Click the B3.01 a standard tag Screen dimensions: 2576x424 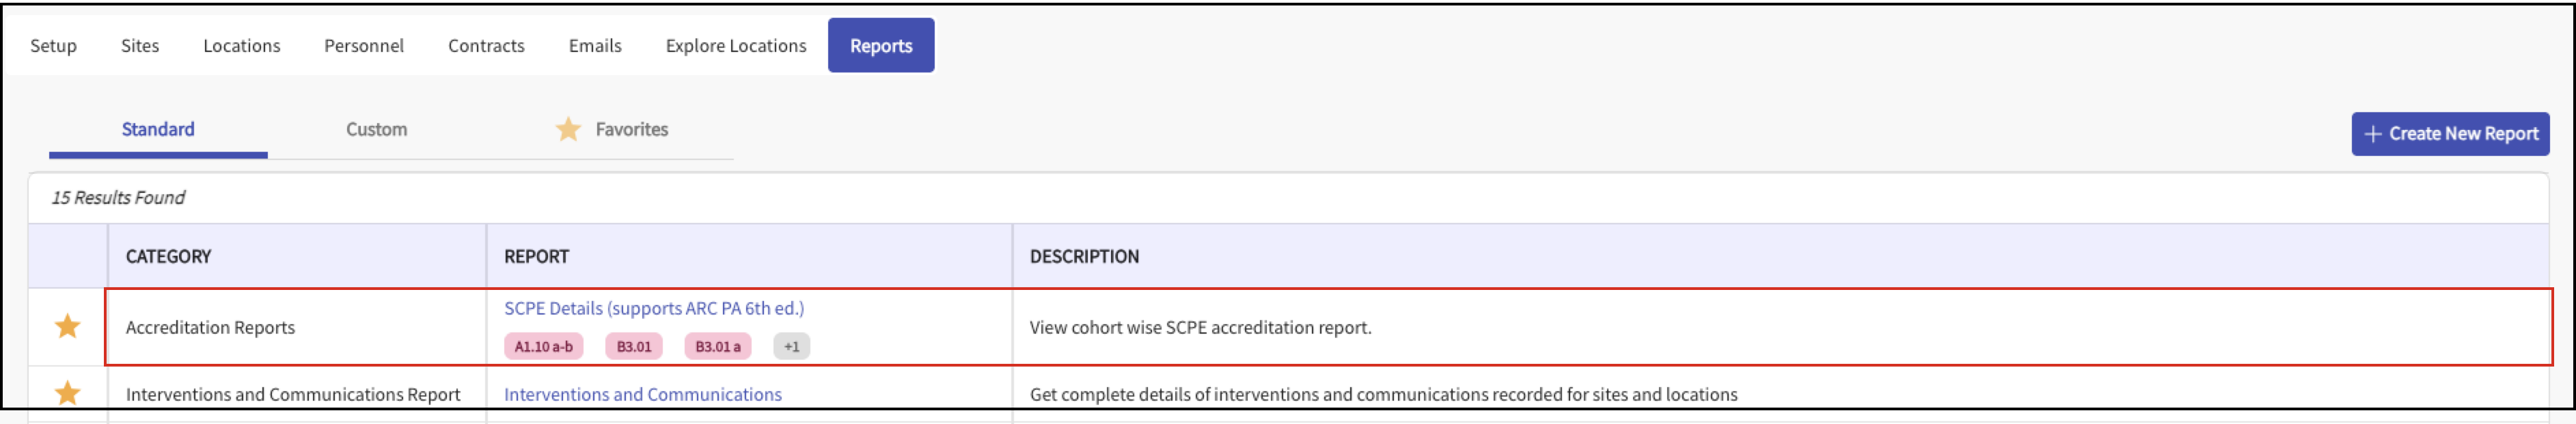point(717,346)
